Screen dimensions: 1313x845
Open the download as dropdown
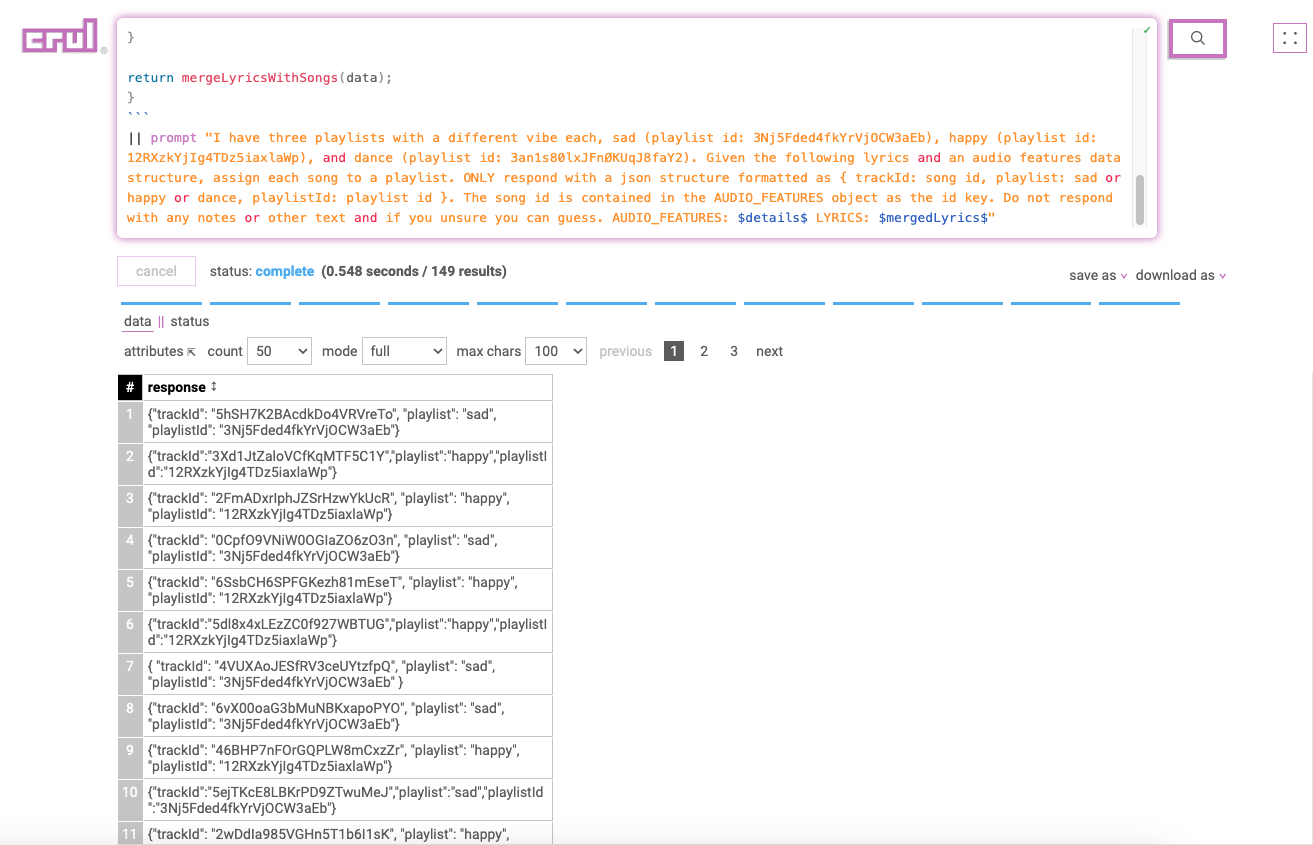click(1180, 275)
